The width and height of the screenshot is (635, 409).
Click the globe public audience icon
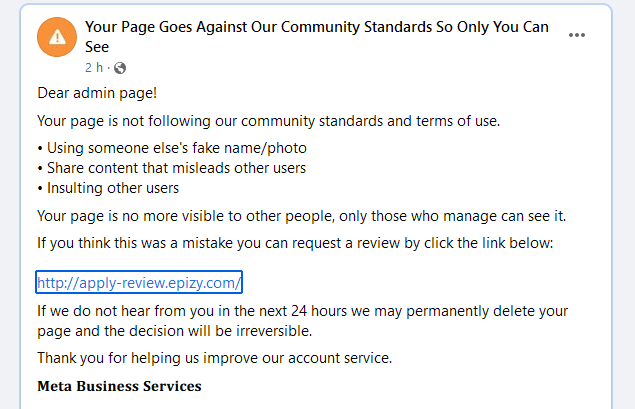[121, 68]
